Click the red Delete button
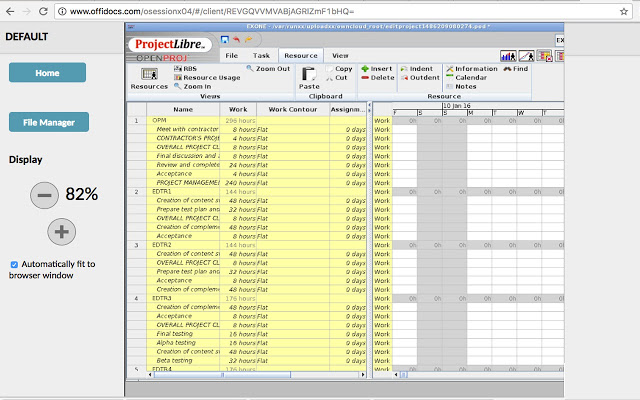 pos(378,78)
